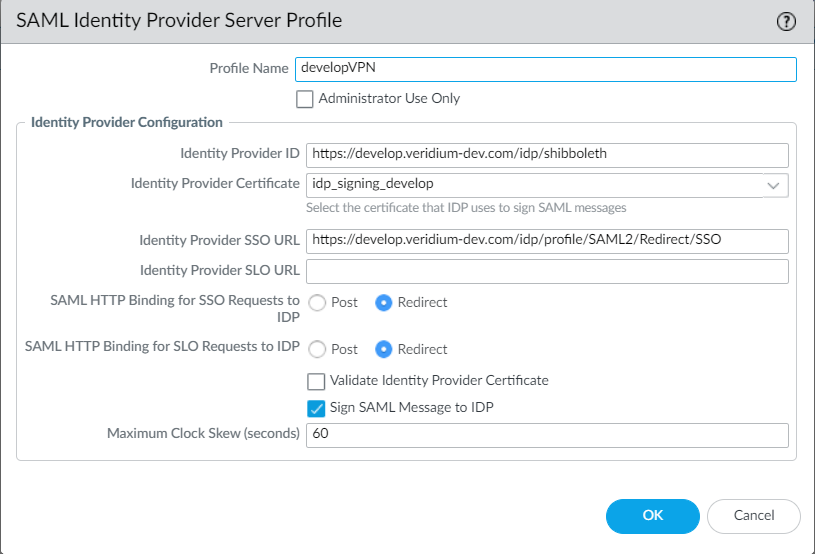Select Redirect for SLO Requests binding
The width and height of the screenshot is (815, 554).
coord(383,349)
